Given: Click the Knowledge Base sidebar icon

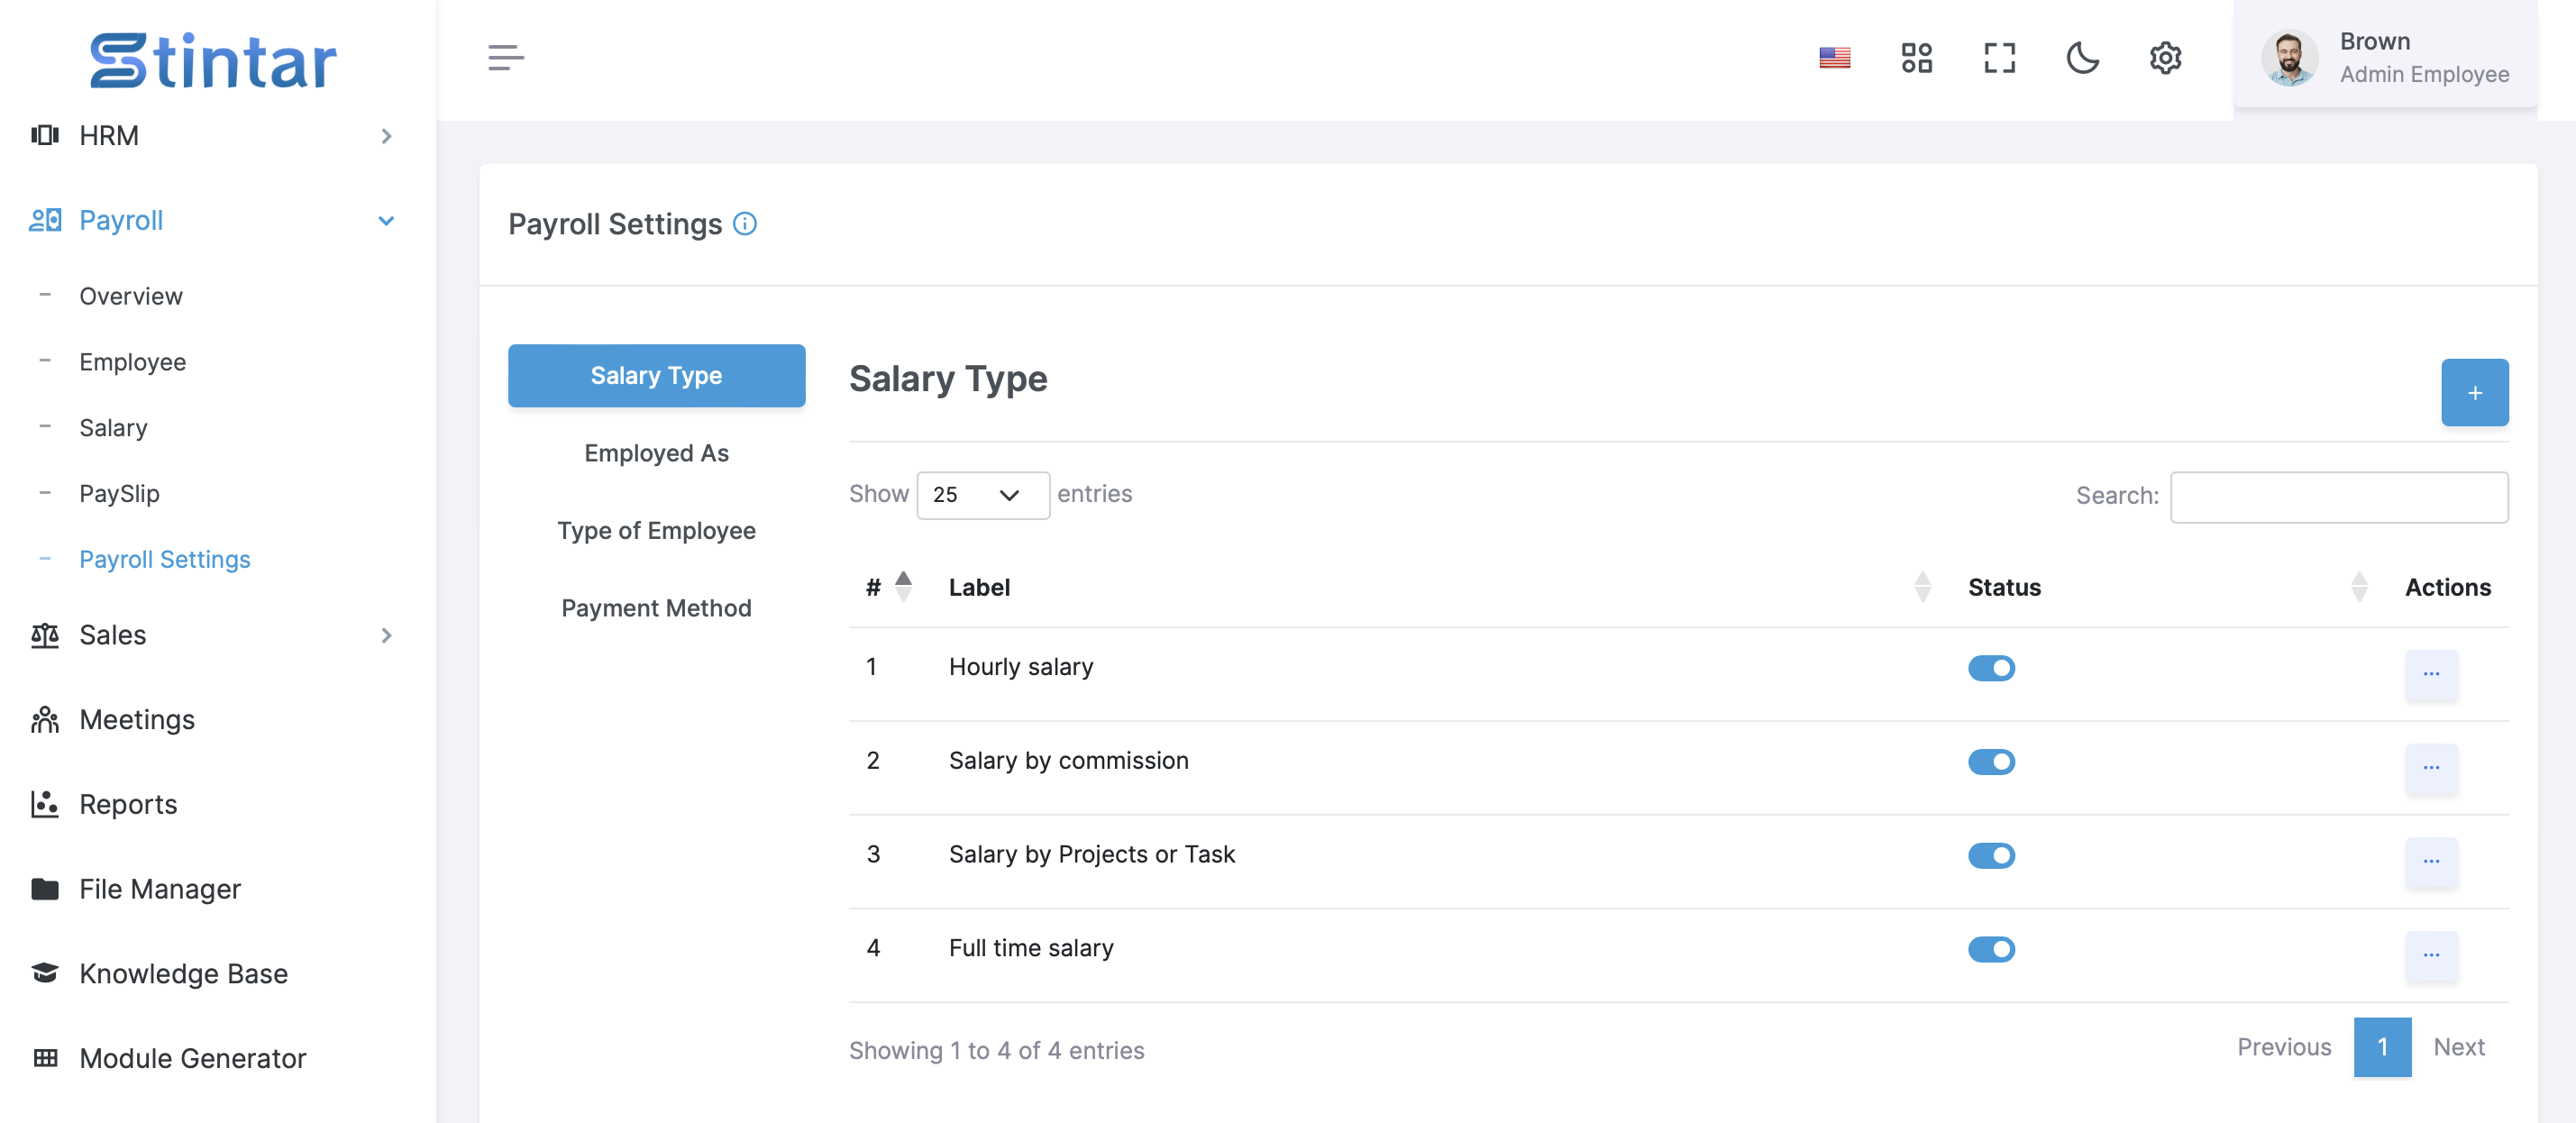Looking at the screenshot, I should pos(44,971).
